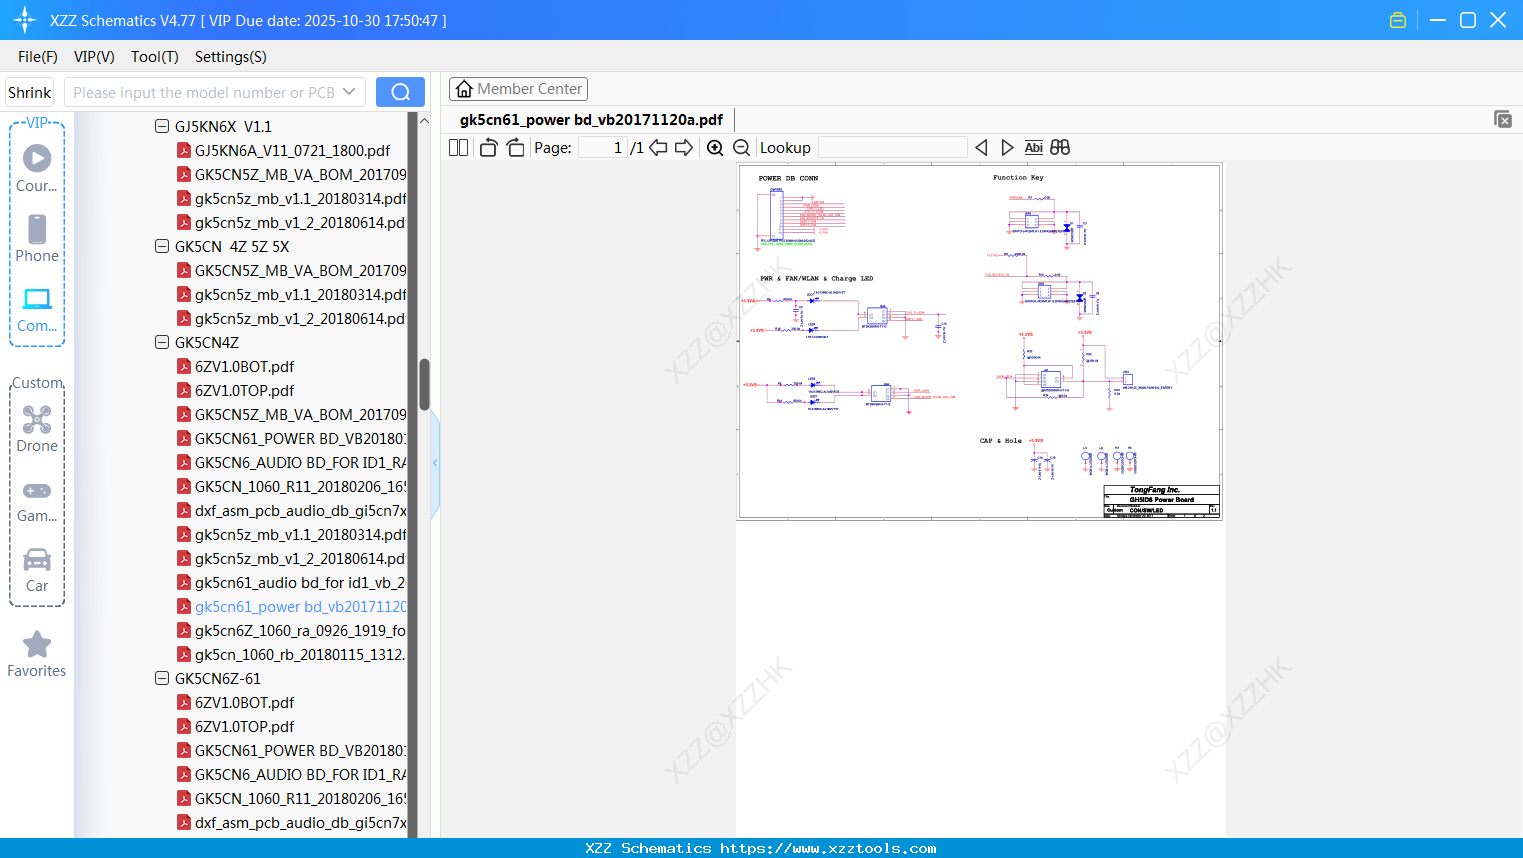Click the binoculars search icon

(1060, 147)
